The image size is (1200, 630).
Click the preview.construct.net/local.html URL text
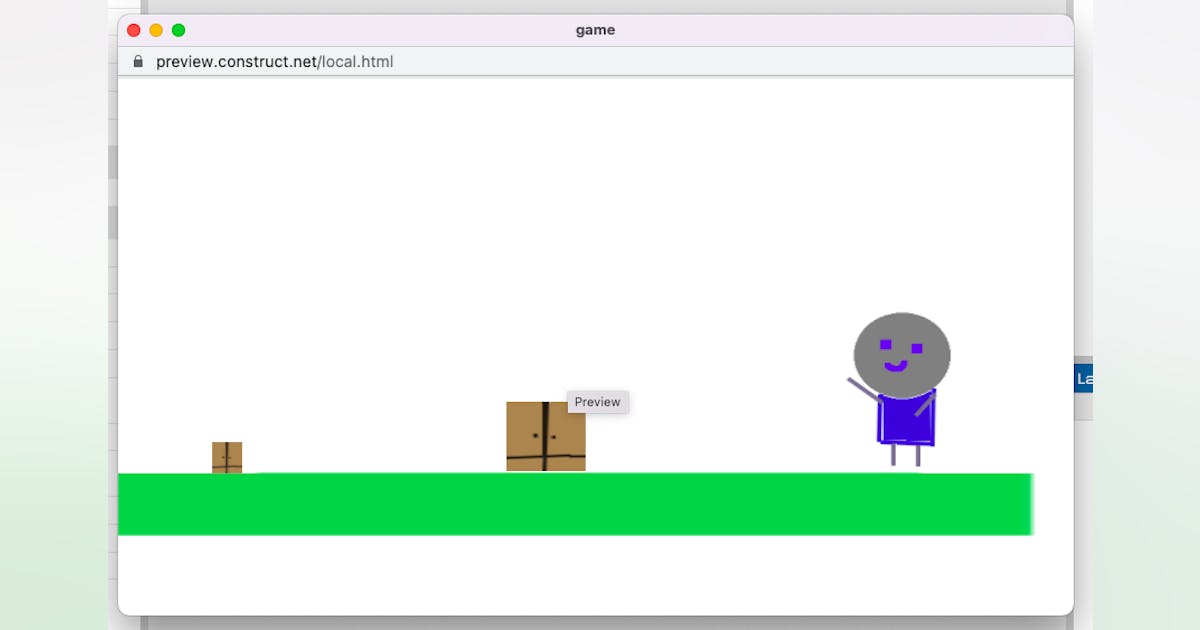pos(274,62)
